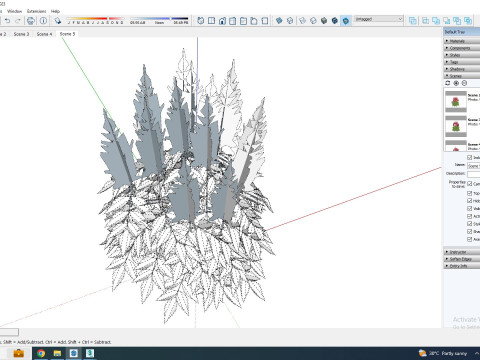Toggle the Hidden Objects property checkbox

pyautogui.click(x=470, y=201)
